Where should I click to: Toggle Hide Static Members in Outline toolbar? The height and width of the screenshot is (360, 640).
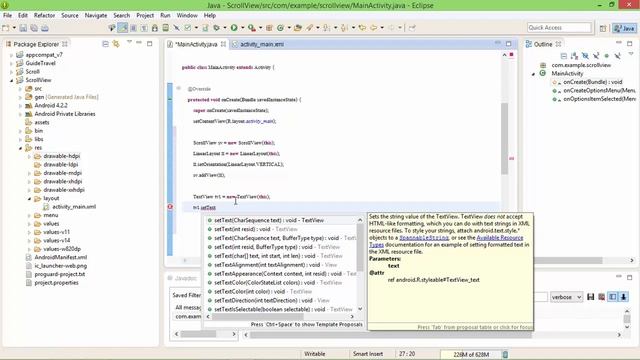(x=596, y=56)
